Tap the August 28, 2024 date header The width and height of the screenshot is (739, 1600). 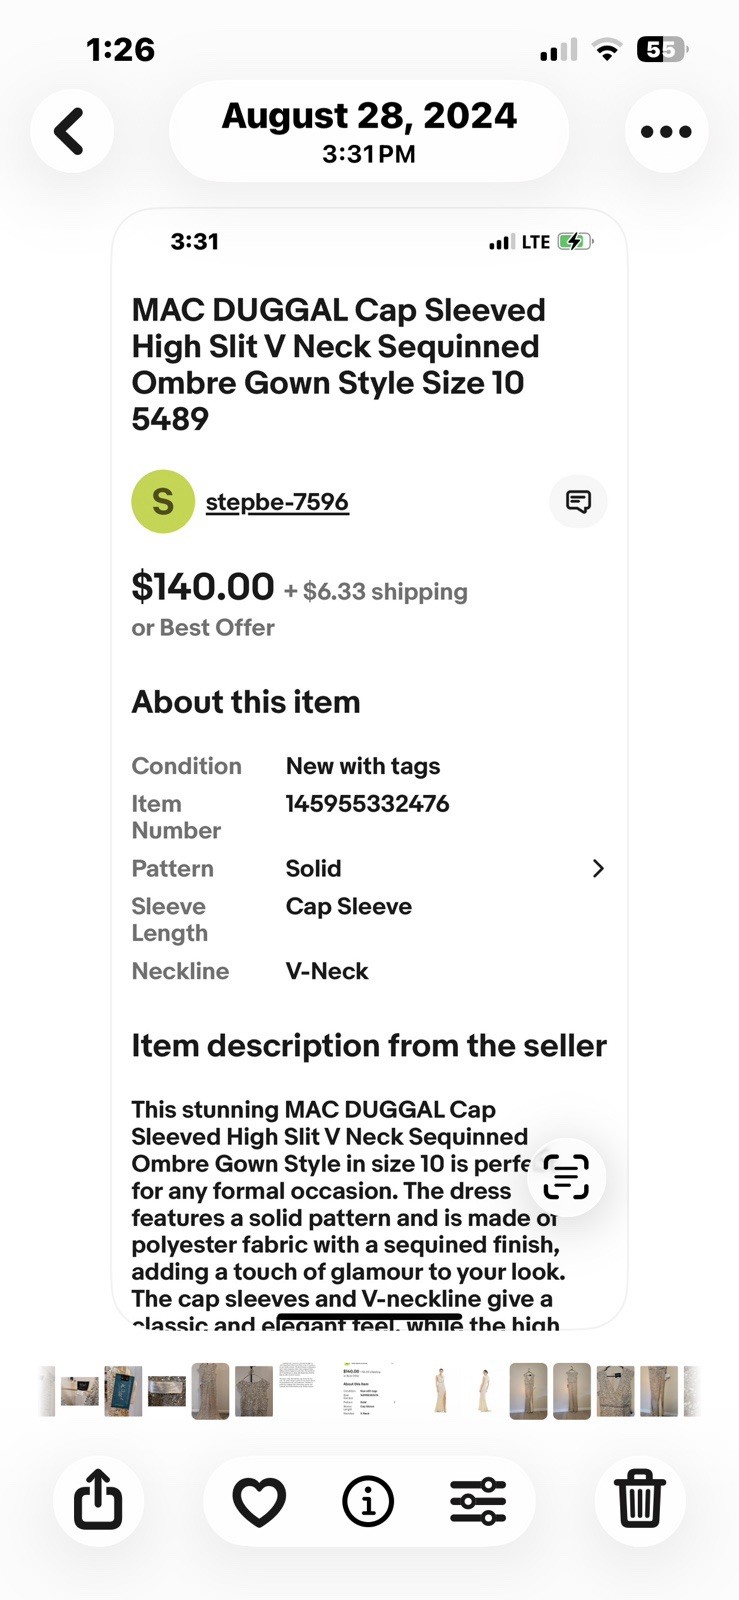pos(369,131)
